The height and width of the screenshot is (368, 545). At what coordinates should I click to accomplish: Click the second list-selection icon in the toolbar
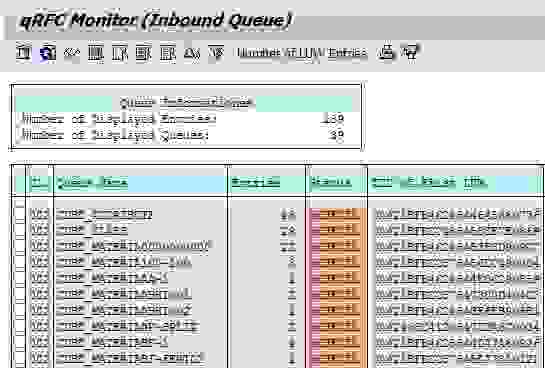coord(120,53)
